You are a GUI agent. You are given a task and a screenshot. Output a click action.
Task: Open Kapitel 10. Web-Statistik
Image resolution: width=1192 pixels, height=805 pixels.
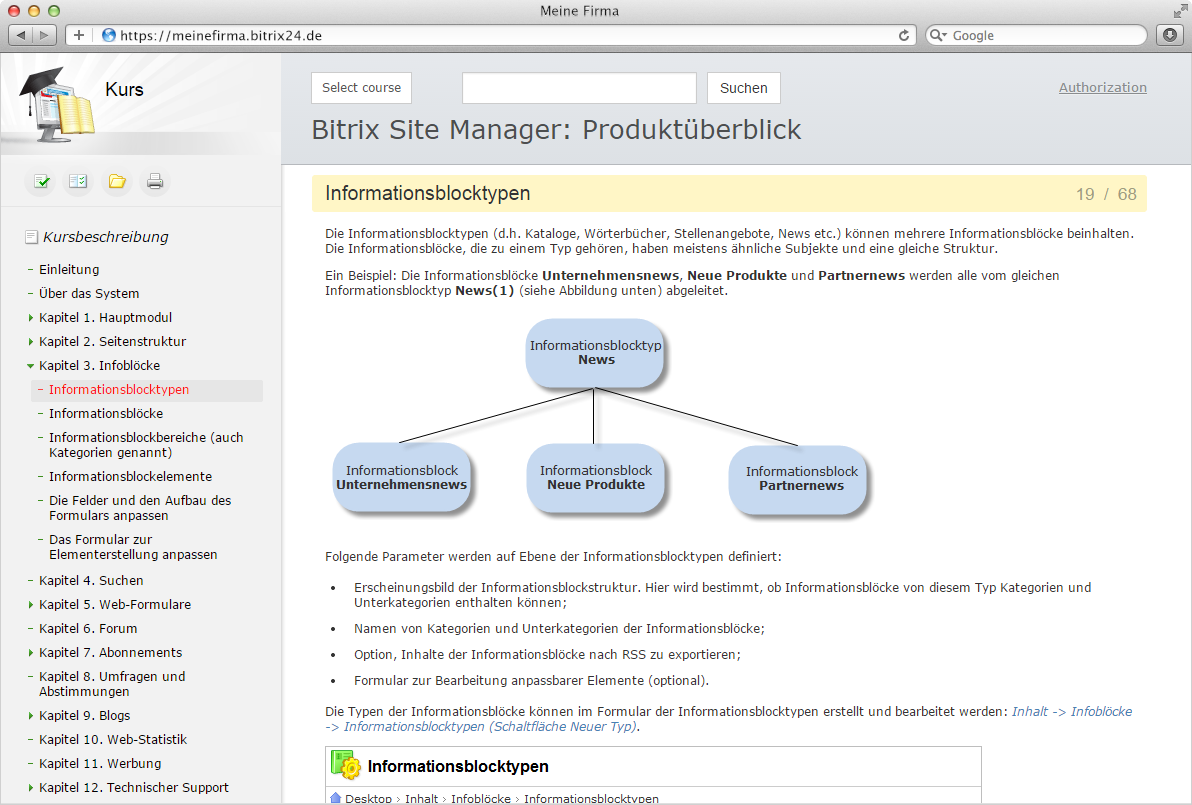(x=113, y=740)
